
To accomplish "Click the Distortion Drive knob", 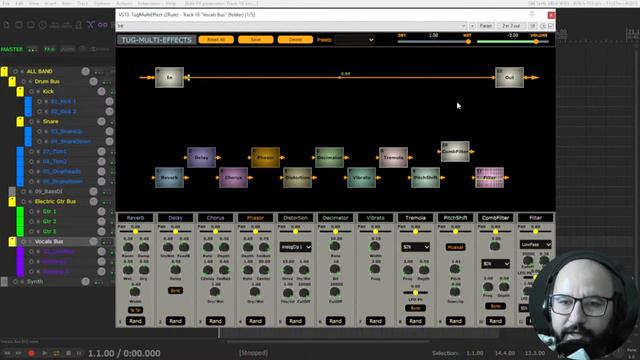I will pyautogui.click(x=288, y=270).
